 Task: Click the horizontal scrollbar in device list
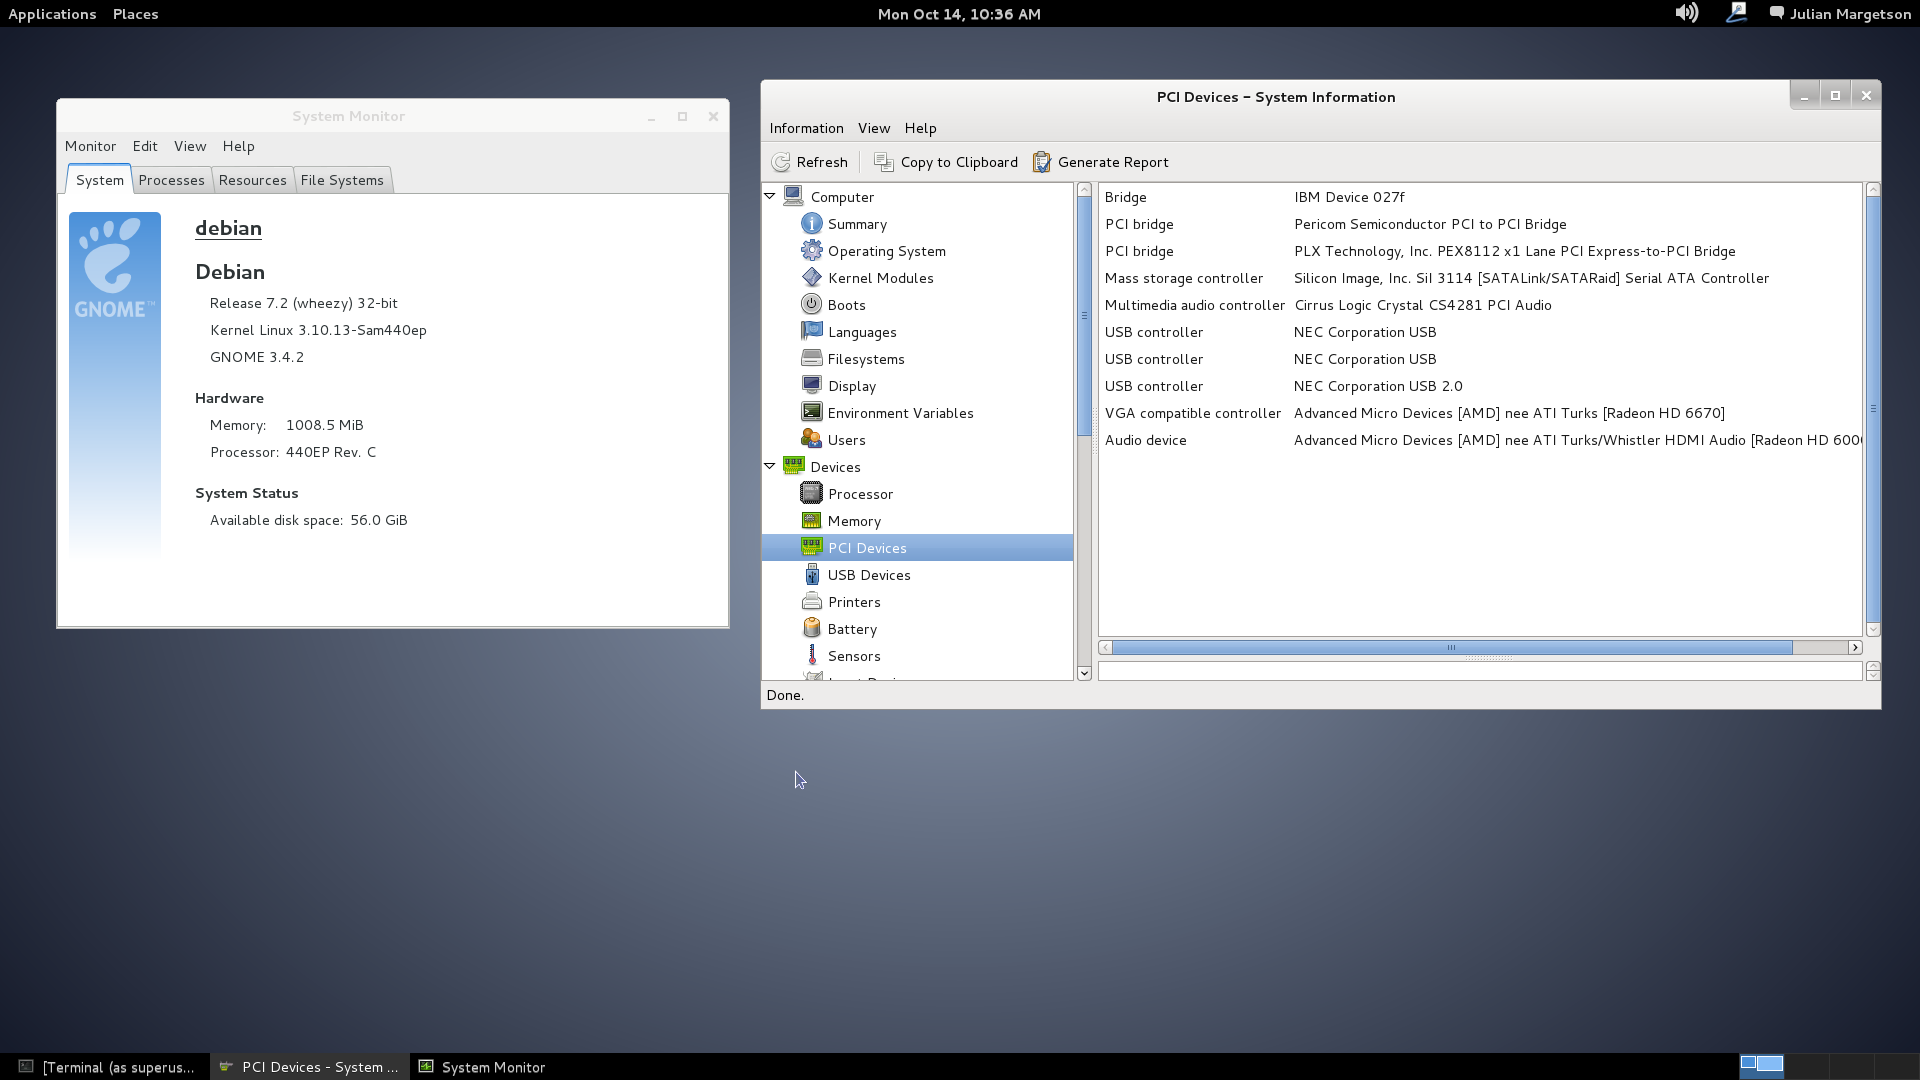pyautogui.click(x=1450, y=648)
